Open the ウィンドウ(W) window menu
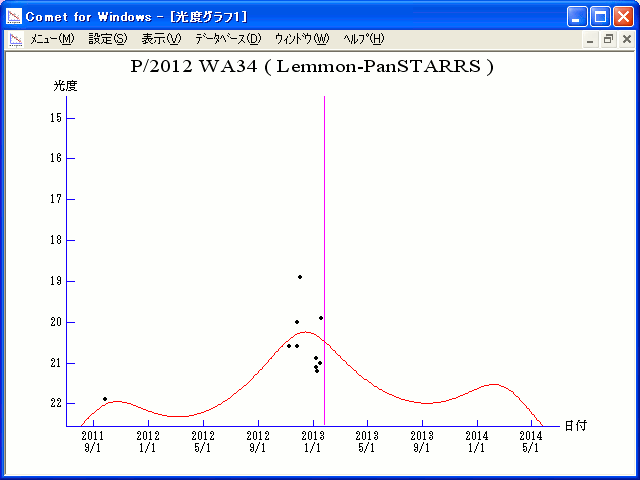This screenshot has height=480, width=640. pos(301,39)
